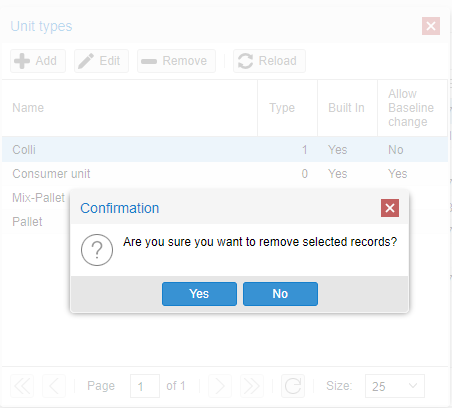This screenshot has width=452, height=408.
Task: Go to next page arrow
Action: tap(220, 386)
